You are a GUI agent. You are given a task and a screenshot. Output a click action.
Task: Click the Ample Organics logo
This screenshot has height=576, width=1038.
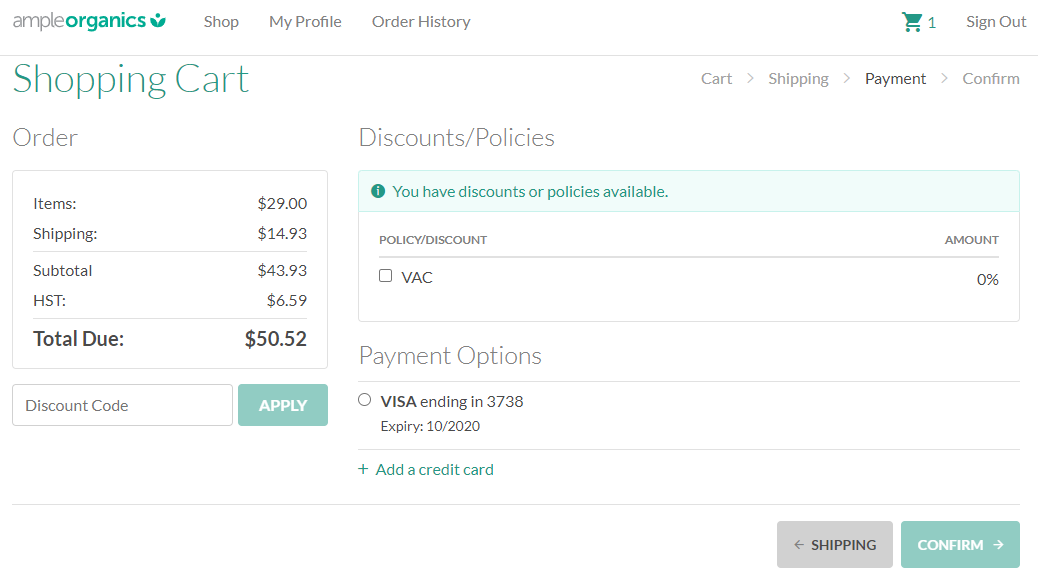pyautogui.click(x=89, y=21)
